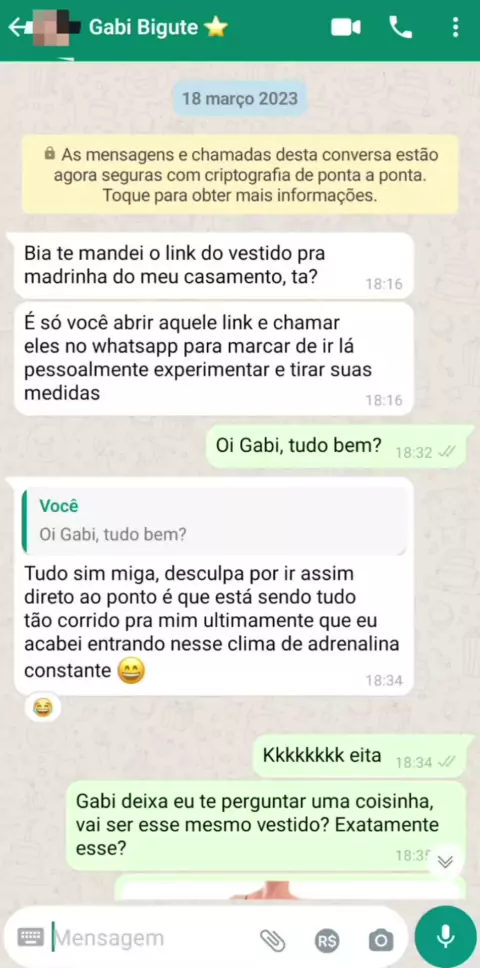Start a video call with Gabi Bigute
The height and width of the screenshot is (968, 480).
click(346, 28)
